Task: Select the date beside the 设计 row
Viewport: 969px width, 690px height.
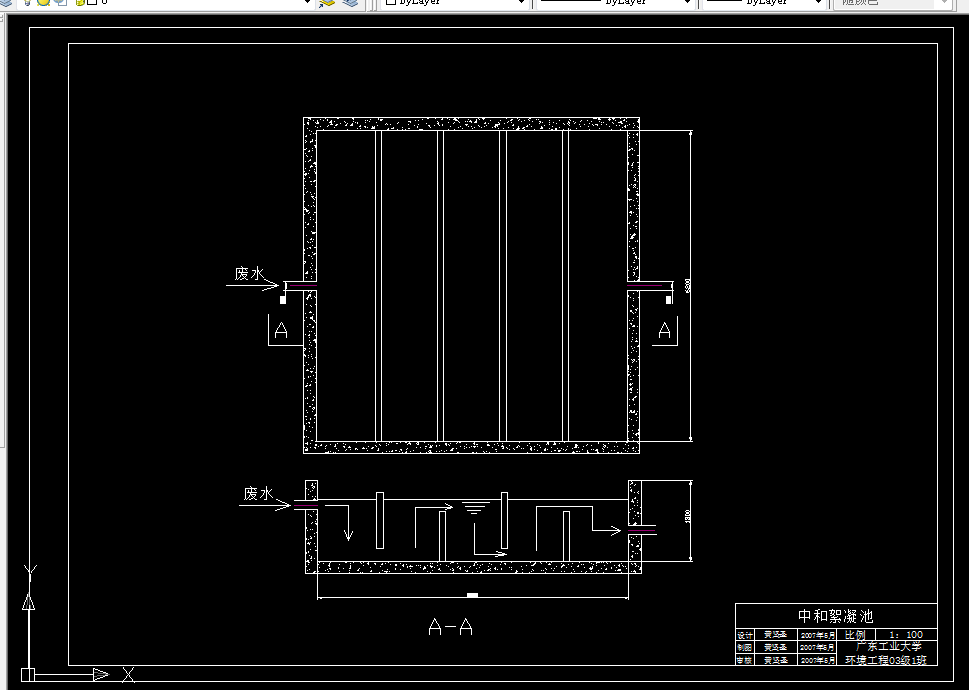Action: (x=818, y=635)
